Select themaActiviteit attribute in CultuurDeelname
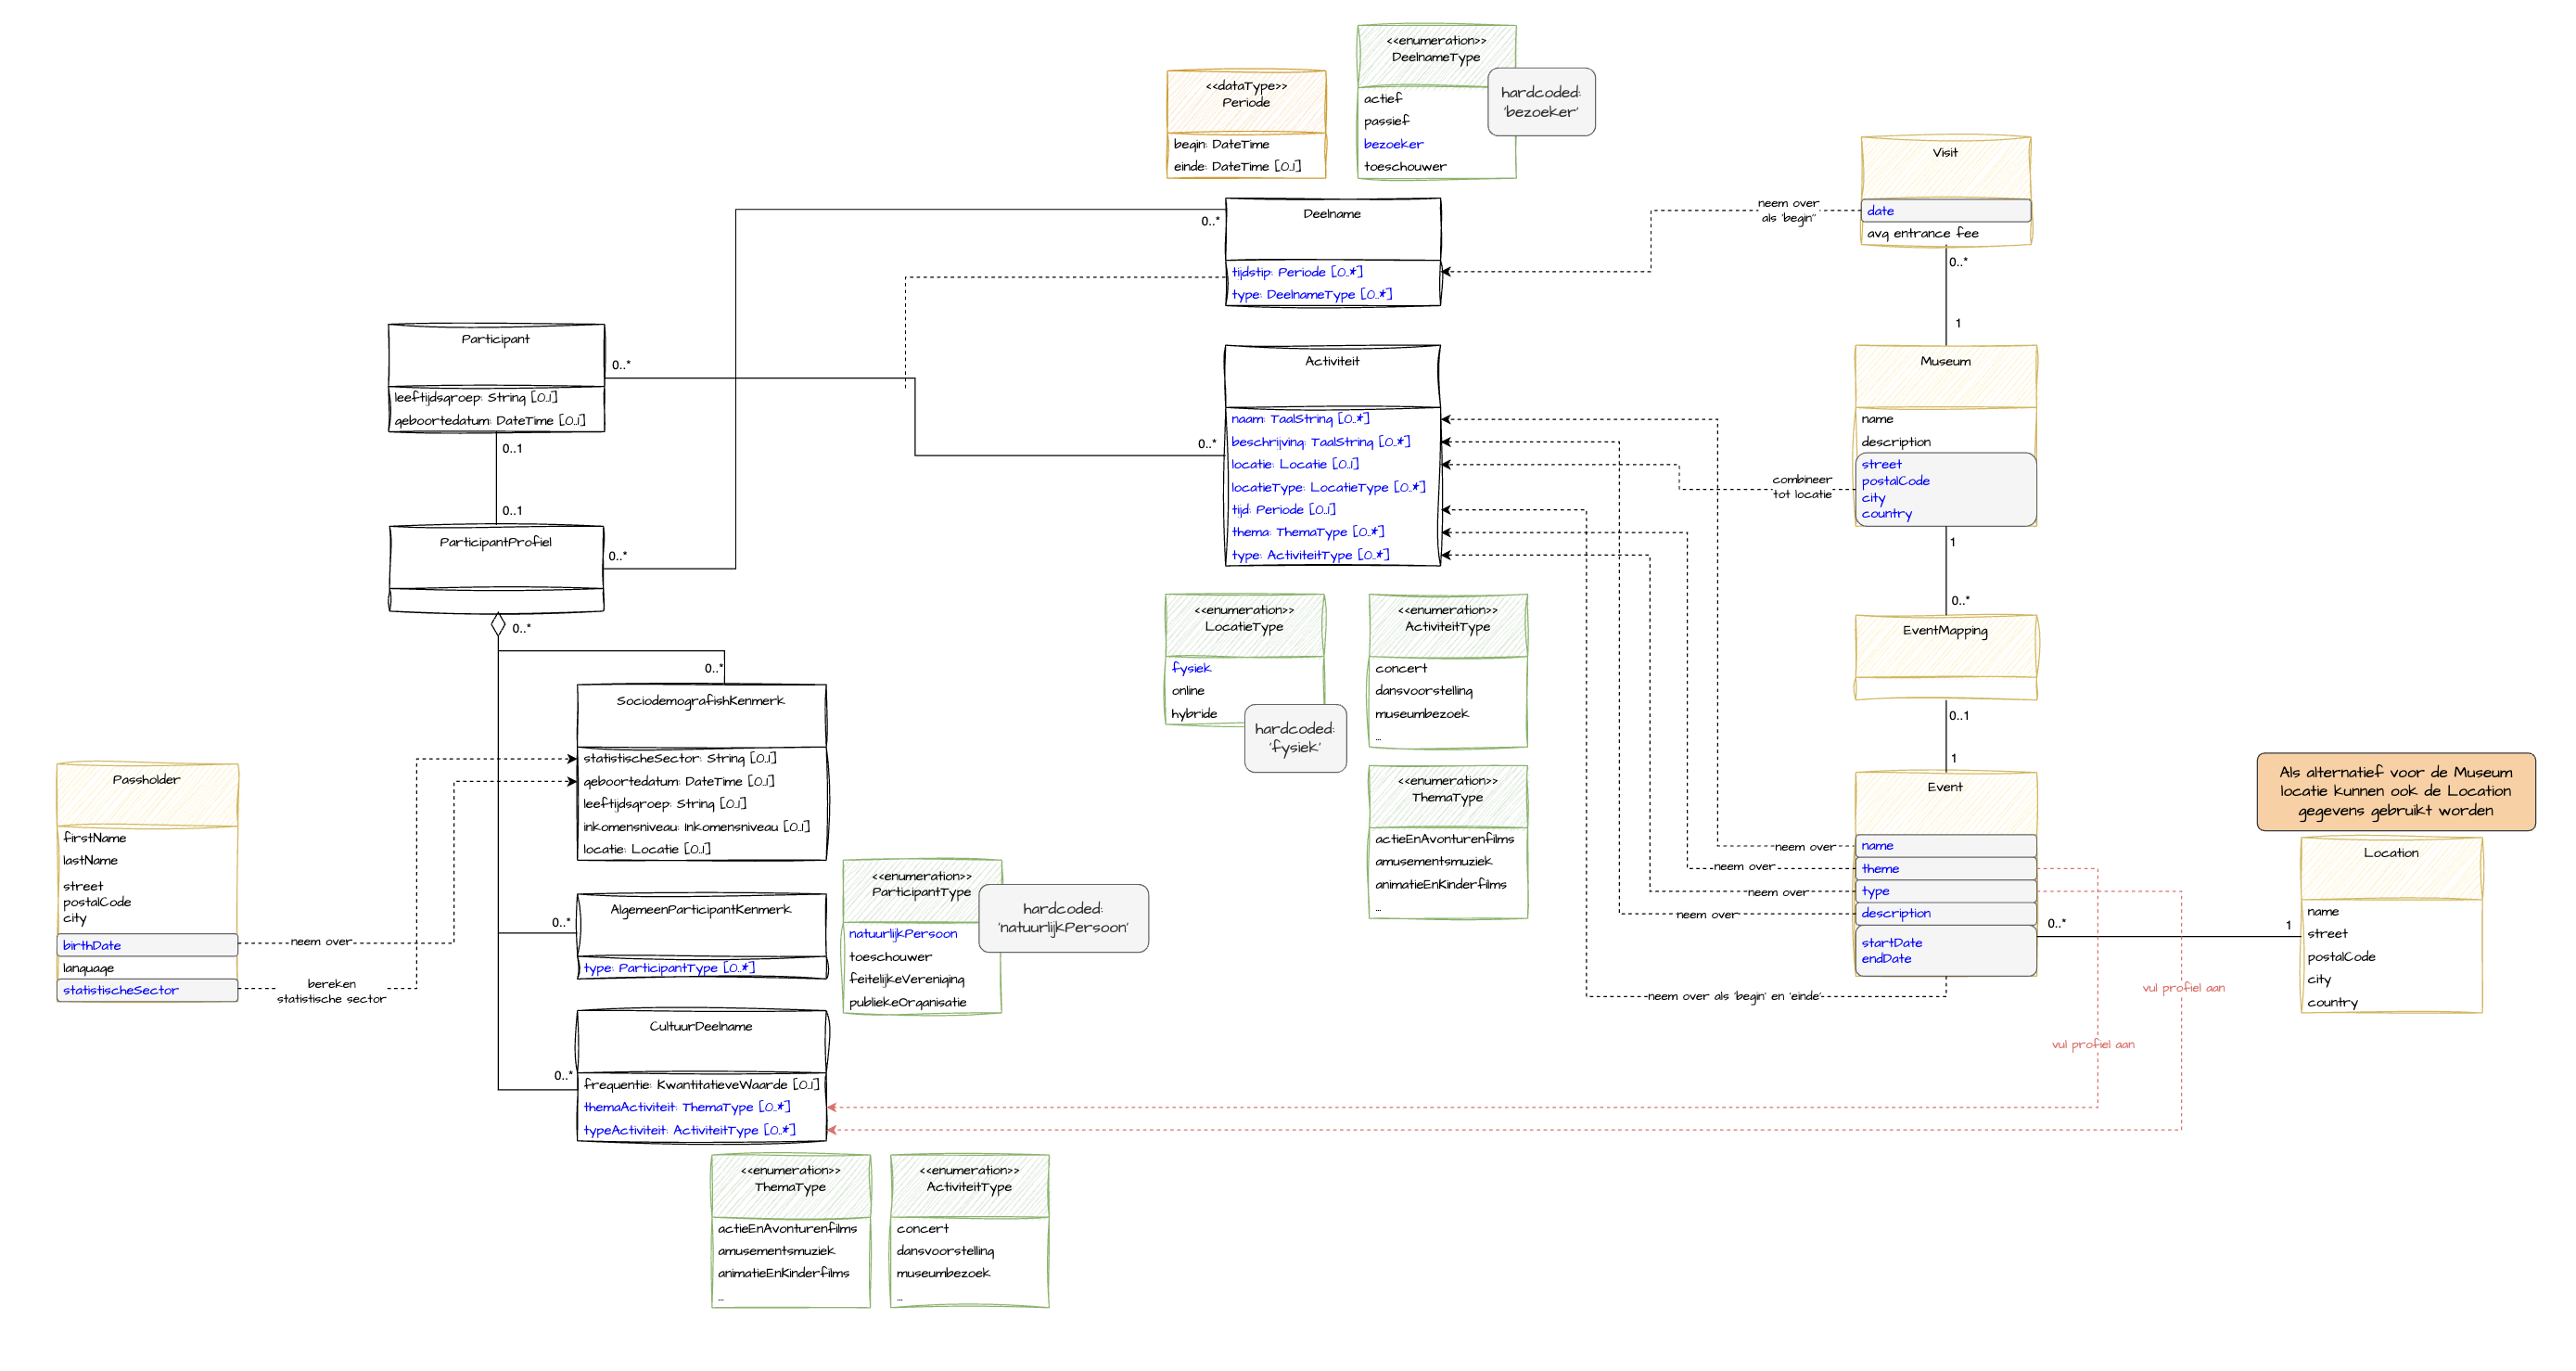The width and height of the screenshot is (2576, 1371). (x=686, y=1107)
